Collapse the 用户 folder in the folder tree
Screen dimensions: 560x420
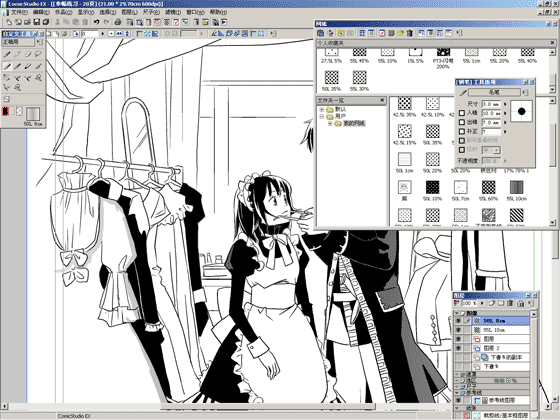(x=321, y=116)
